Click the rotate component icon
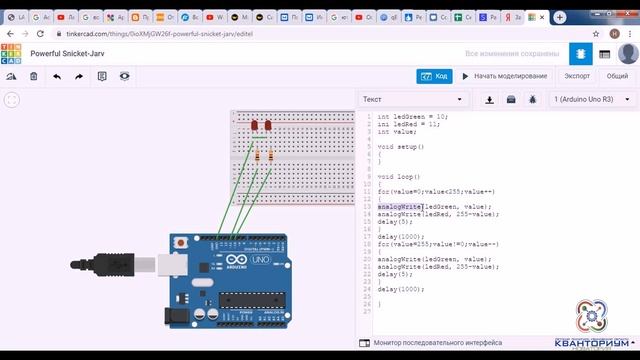Viewport: 640px width, 360px height. (x=11, y=76)
